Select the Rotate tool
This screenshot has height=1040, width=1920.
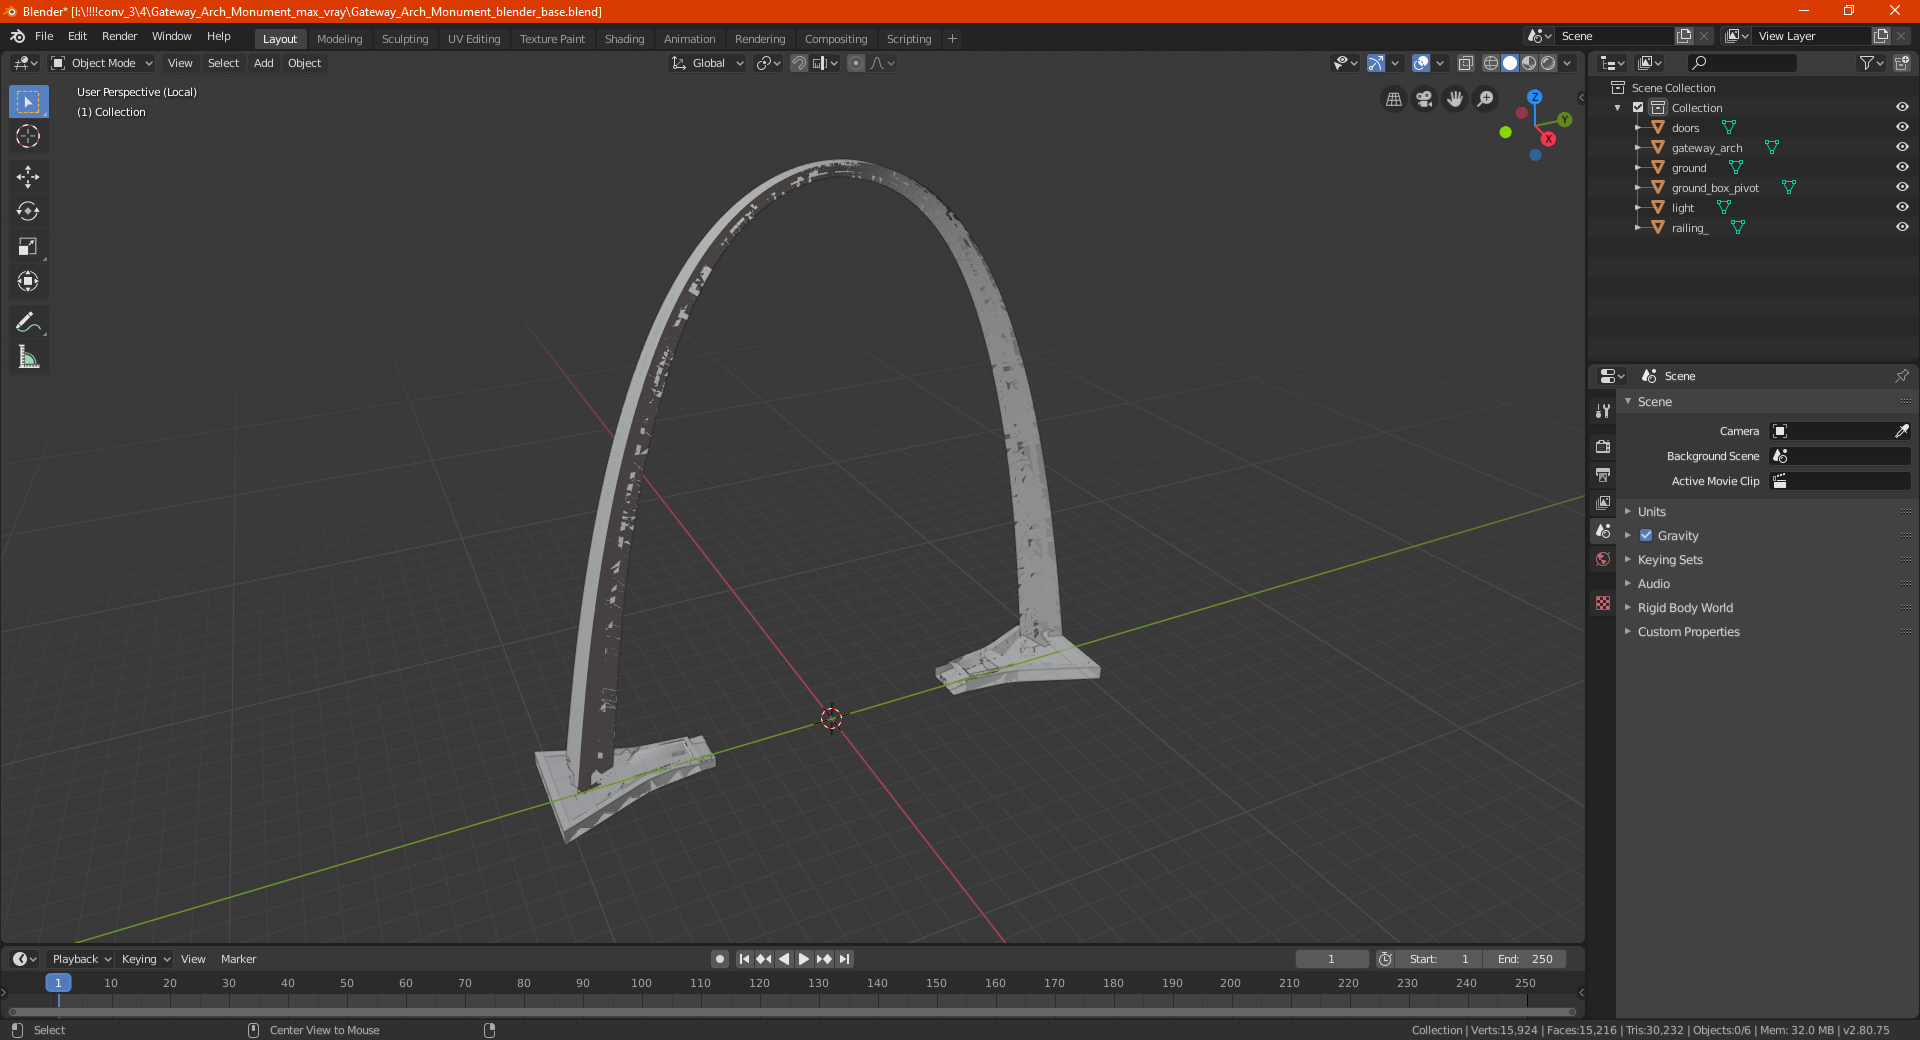(28, 211)
